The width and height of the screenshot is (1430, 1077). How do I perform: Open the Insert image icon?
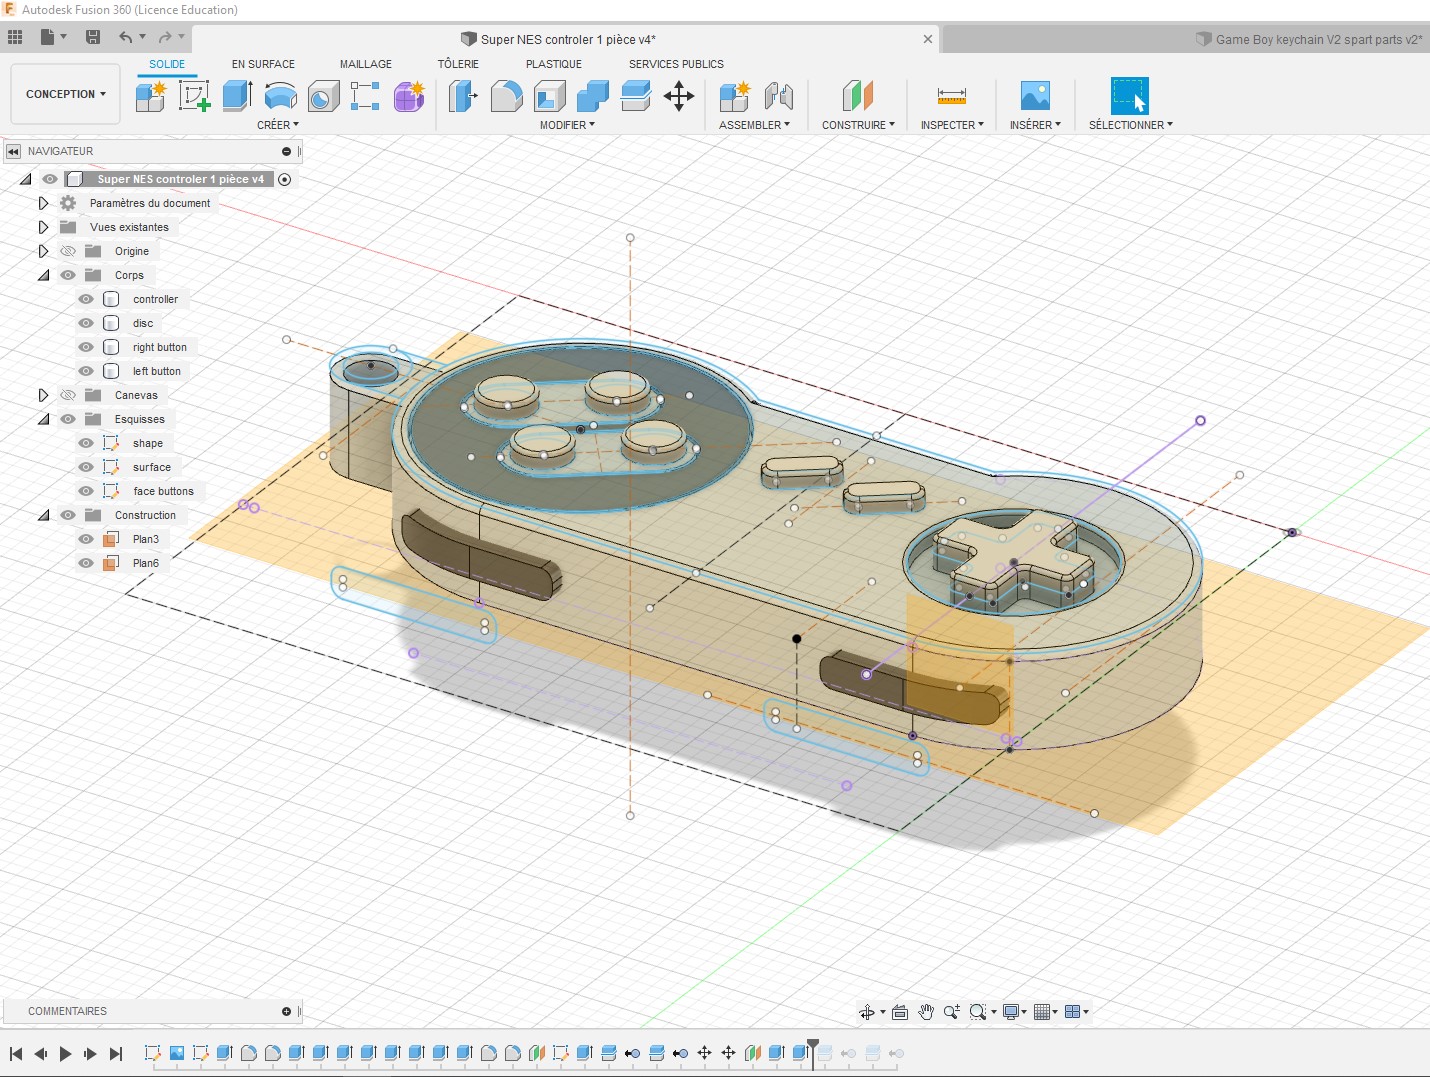[x=1035, y=96]
